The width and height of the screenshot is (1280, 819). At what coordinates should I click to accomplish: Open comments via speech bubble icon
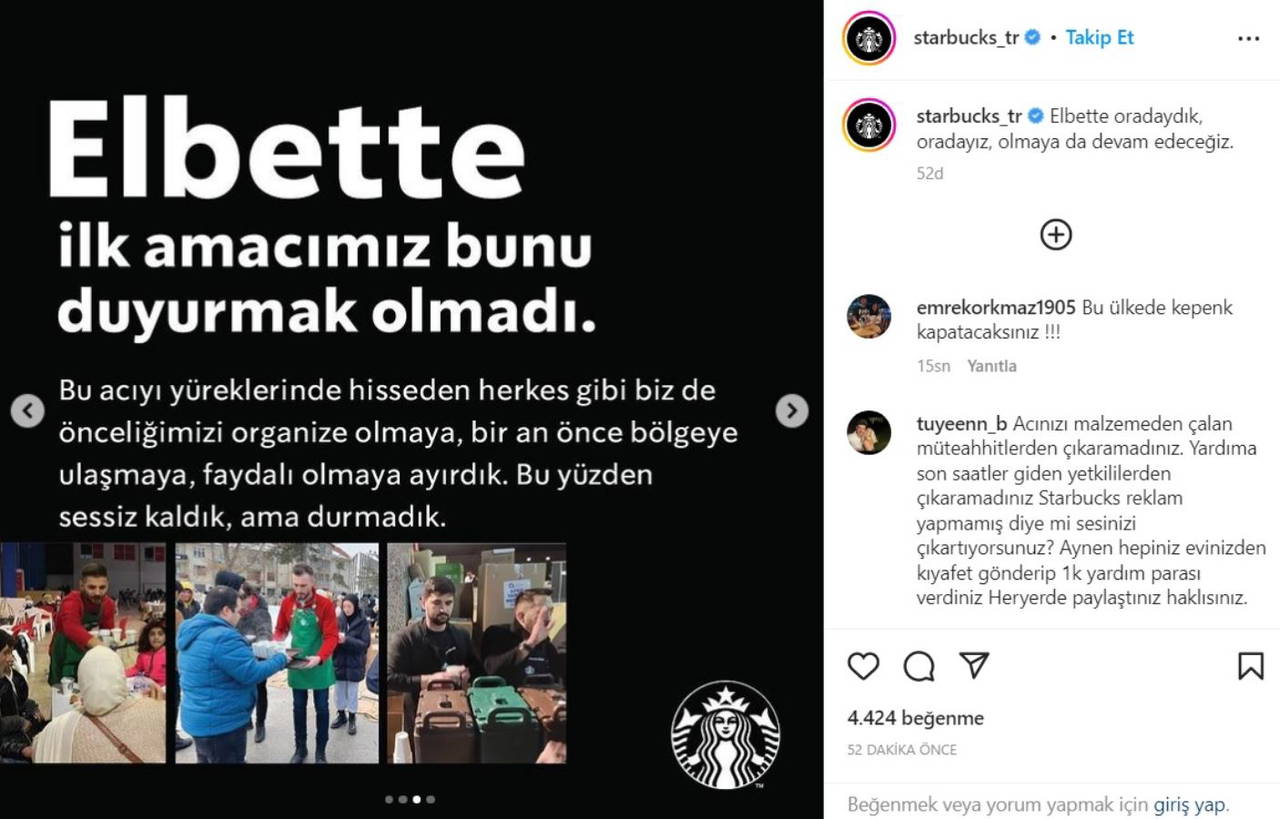click(x=919, y=666)
